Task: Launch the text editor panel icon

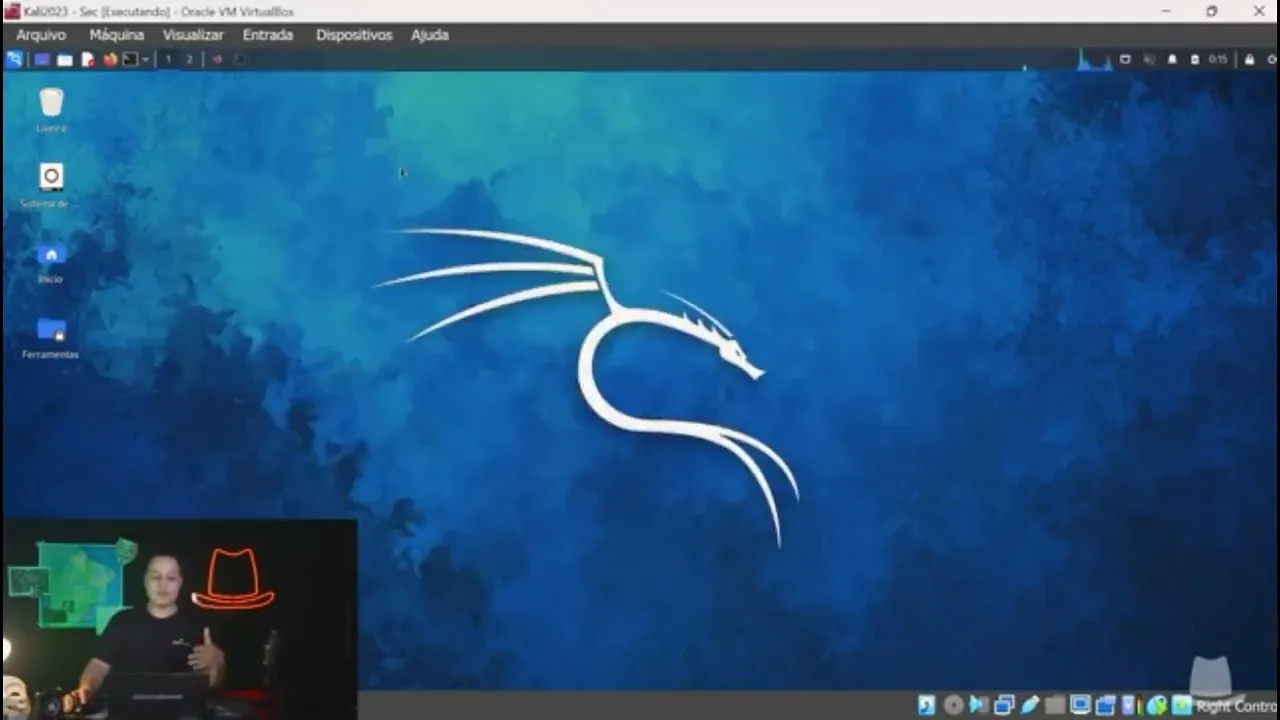Action: (x=88, y=59)
